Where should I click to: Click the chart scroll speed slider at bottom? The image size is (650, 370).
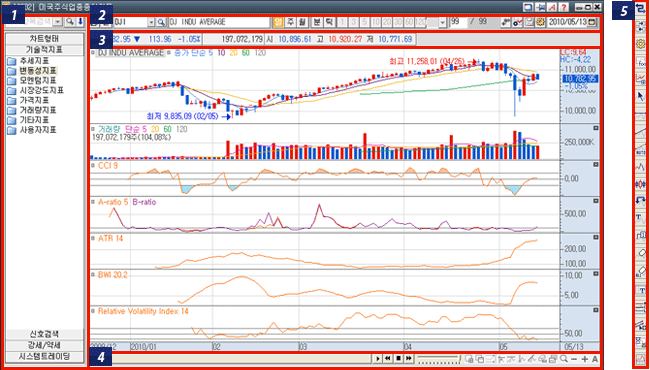pyautogui.click(x=438, y=359)
